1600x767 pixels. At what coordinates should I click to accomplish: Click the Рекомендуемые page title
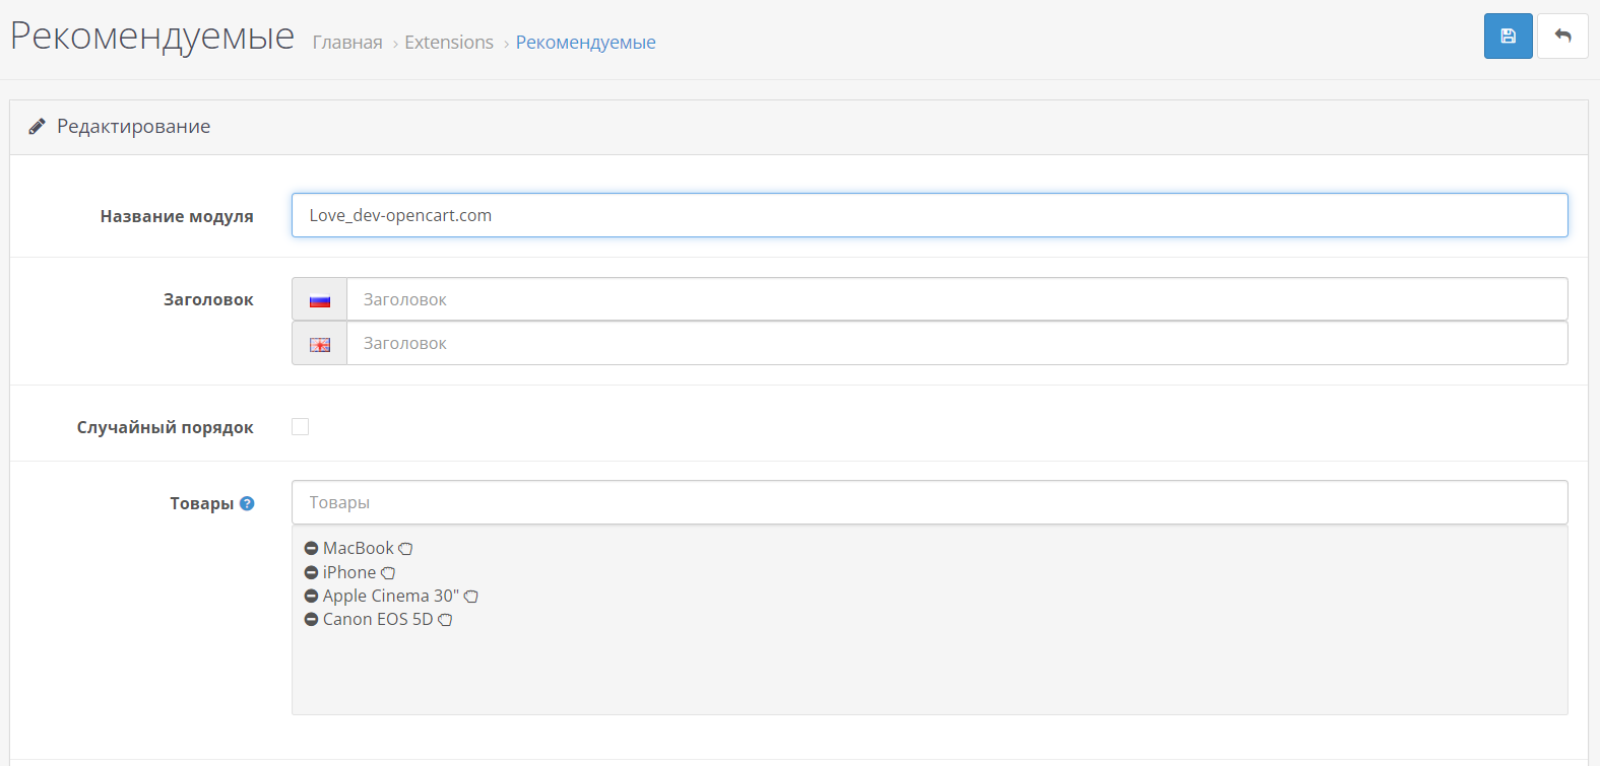pyautogui.click(x=152, y=36)
